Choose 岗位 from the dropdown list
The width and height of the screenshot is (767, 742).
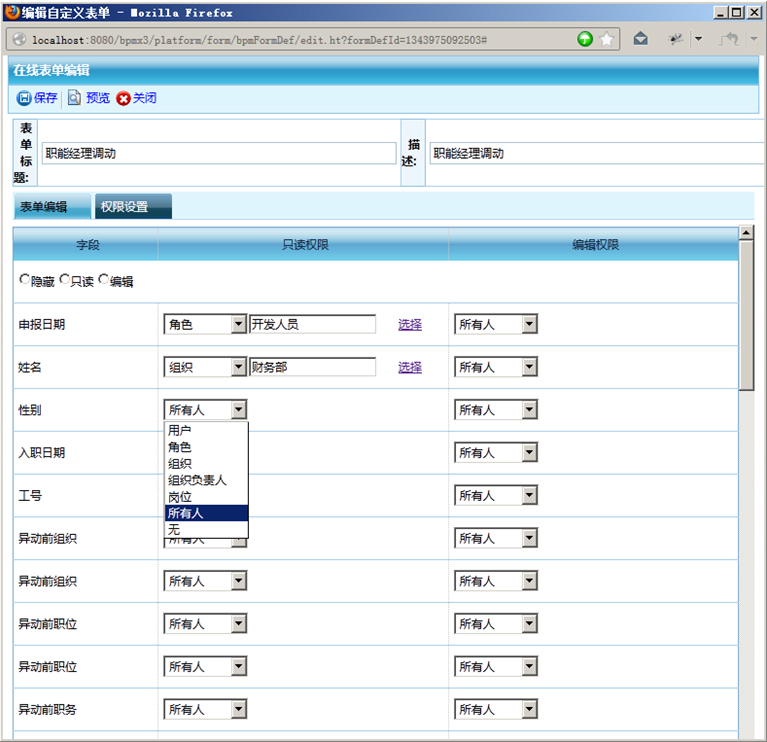point(206,497)
